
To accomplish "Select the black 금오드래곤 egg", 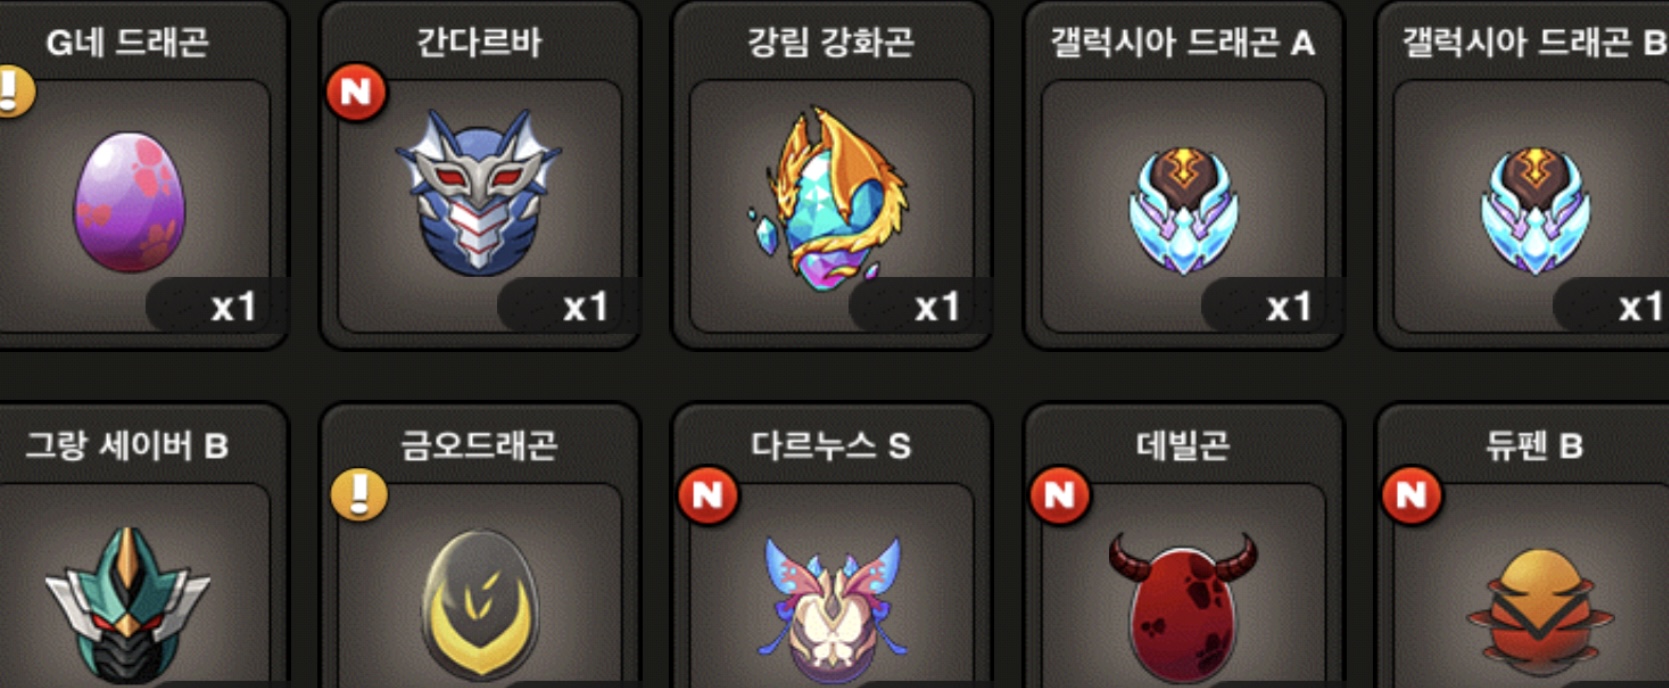I will tap(480, 606).
